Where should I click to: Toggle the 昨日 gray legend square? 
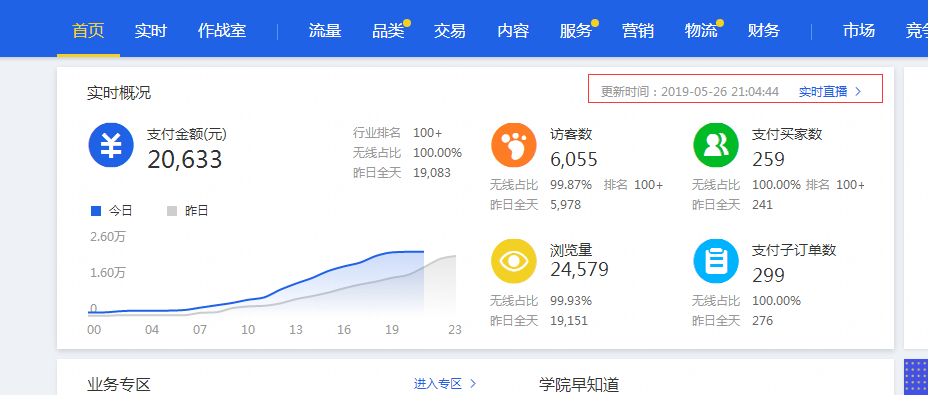click(172, 211)
